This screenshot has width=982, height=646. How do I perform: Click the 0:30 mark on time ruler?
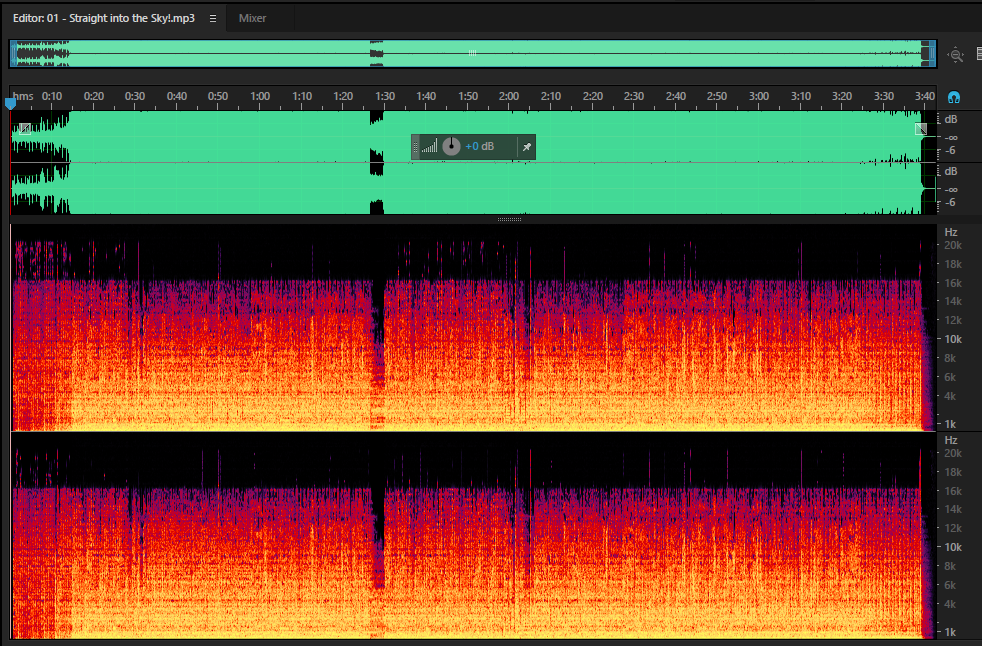click(135, 96)
